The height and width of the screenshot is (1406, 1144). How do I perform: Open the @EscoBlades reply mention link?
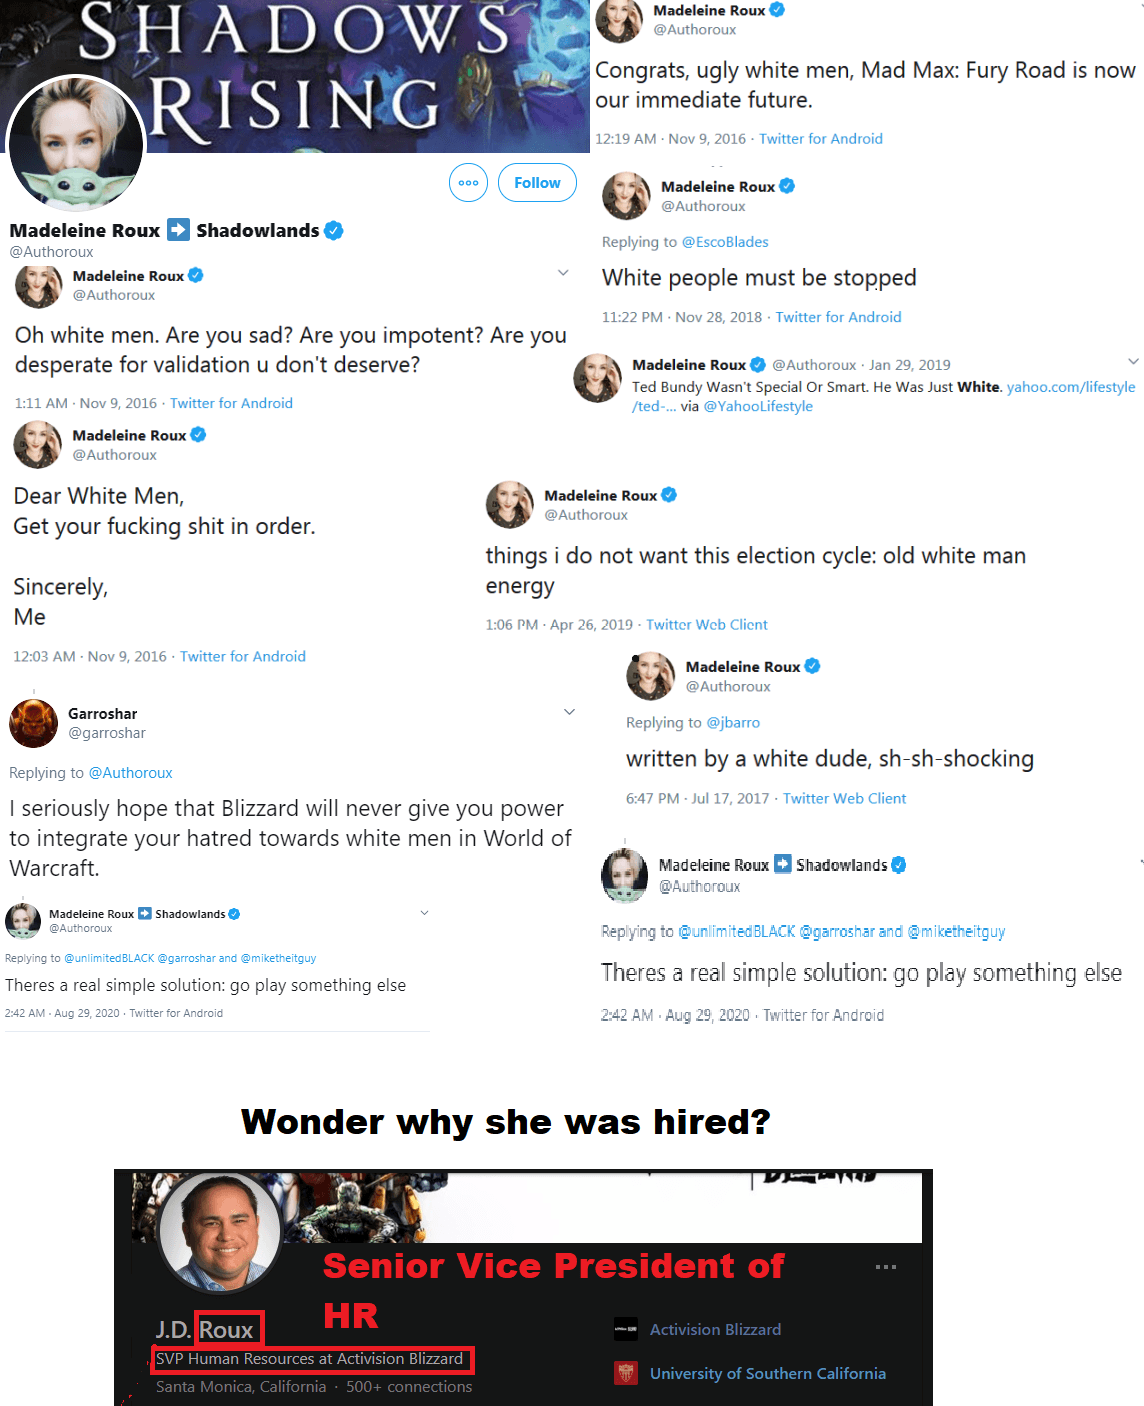(725, 242)
